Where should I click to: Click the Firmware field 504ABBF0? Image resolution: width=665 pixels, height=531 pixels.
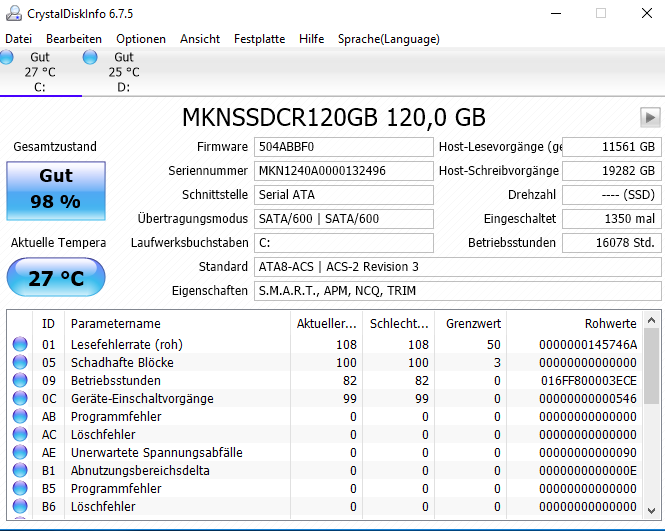tap(344, 147)
